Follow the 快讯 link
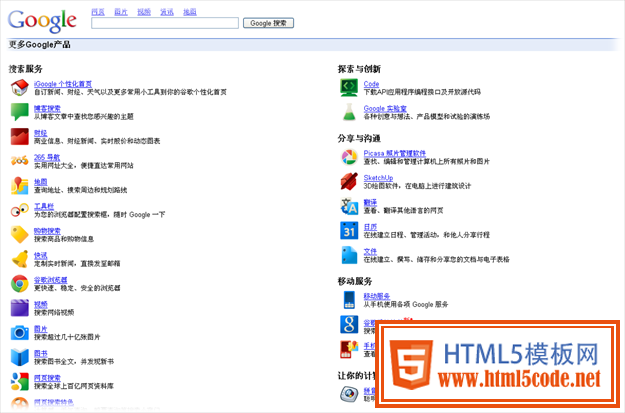625x413 pixels. pyautogui.click(x=41, y=256)
